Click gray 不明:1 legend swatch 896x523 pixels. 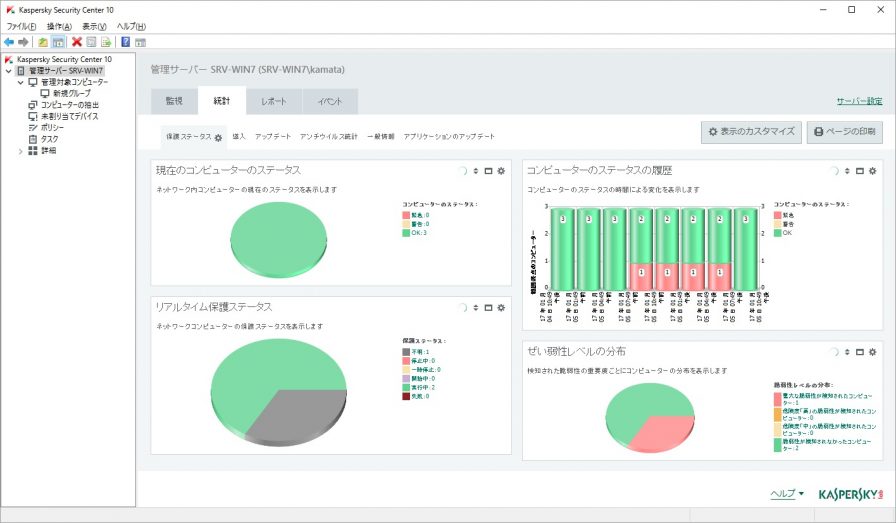tap(406, 352)
